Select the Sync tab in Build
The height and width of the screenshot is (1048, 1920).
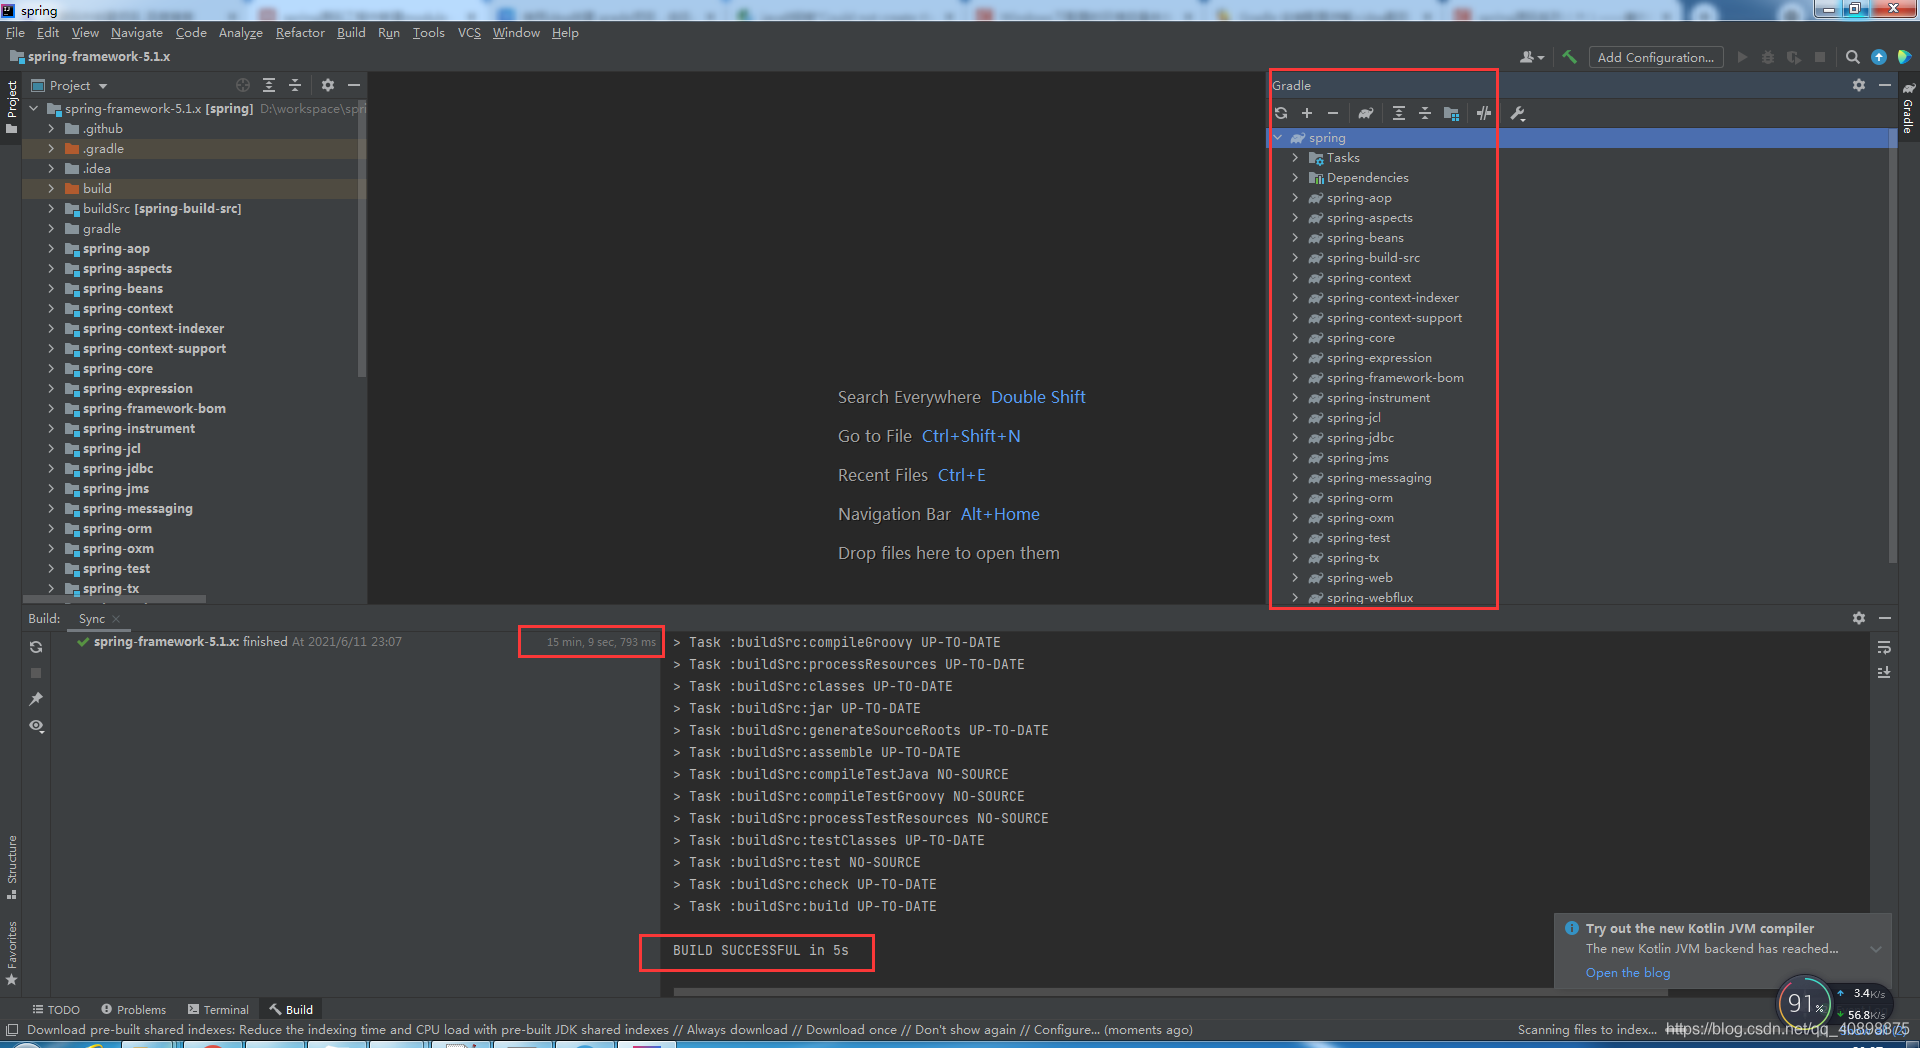click(x=91, y=618)
